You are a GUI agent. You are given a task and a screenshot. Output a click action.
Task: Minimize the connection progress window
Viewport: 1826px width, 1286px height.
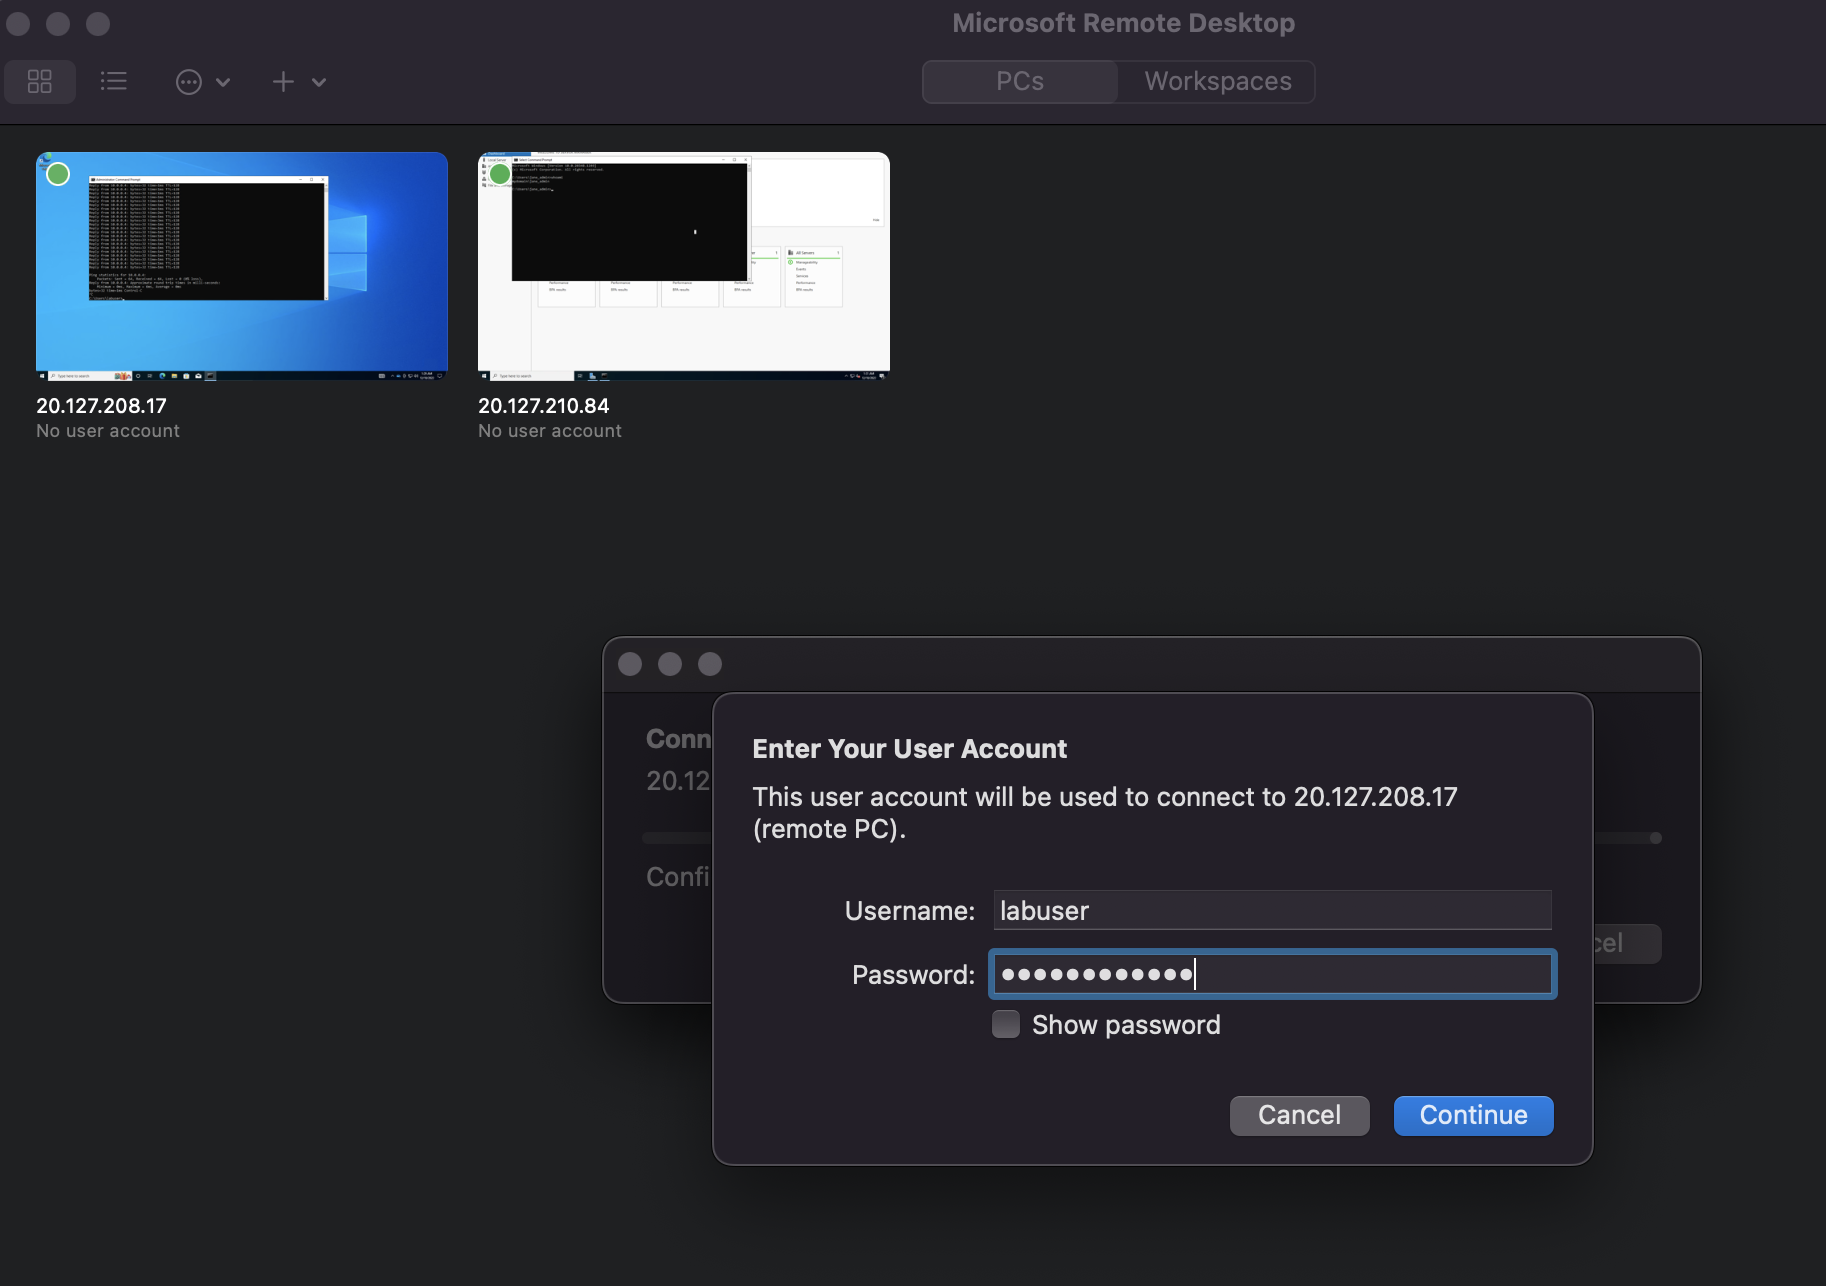(x=670, y=664)
